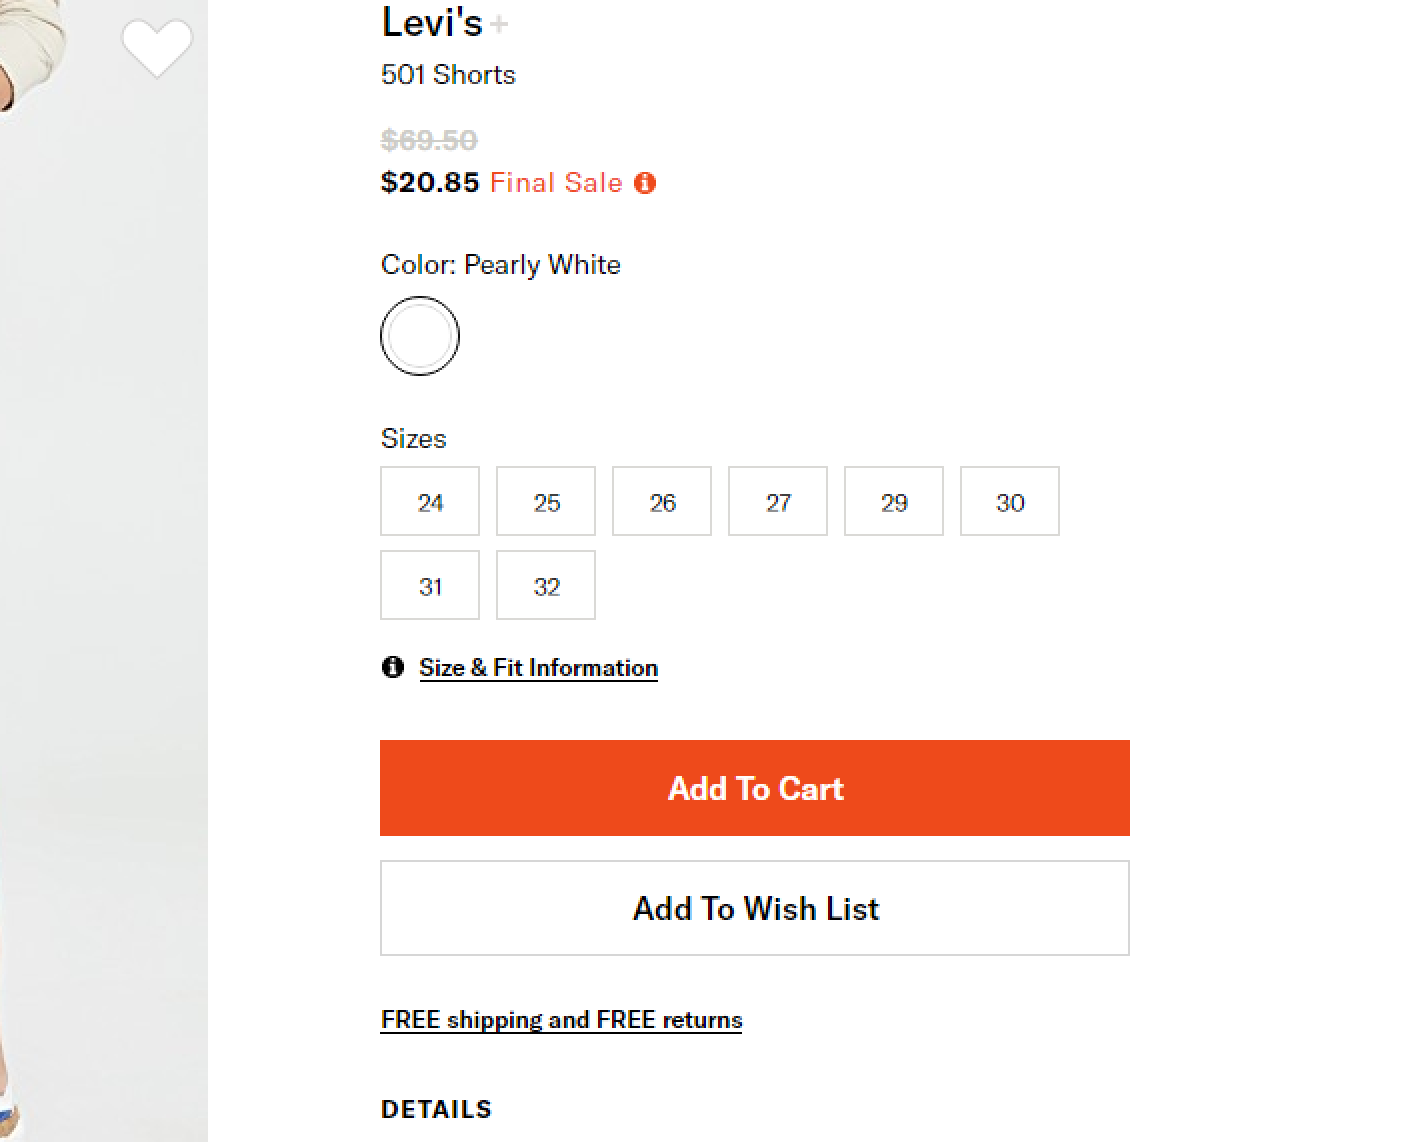Open the Final Sale info icon
1418x1142 pixels.
tap(645, 183)
